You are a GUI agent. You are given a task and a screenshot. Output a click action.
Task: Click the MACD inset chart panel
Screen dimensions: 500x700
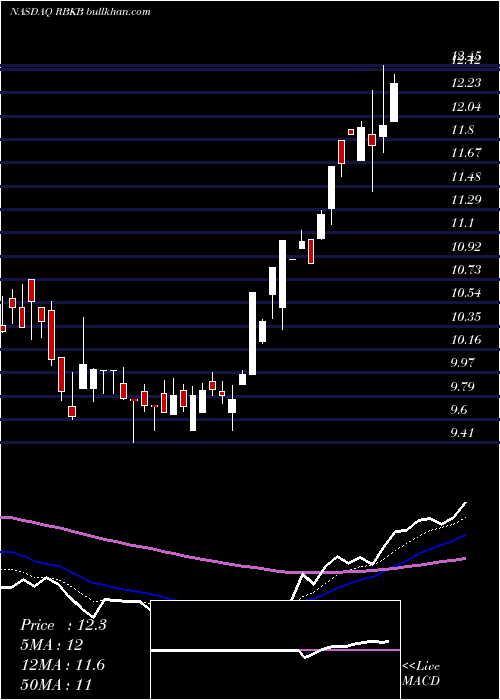275,650
